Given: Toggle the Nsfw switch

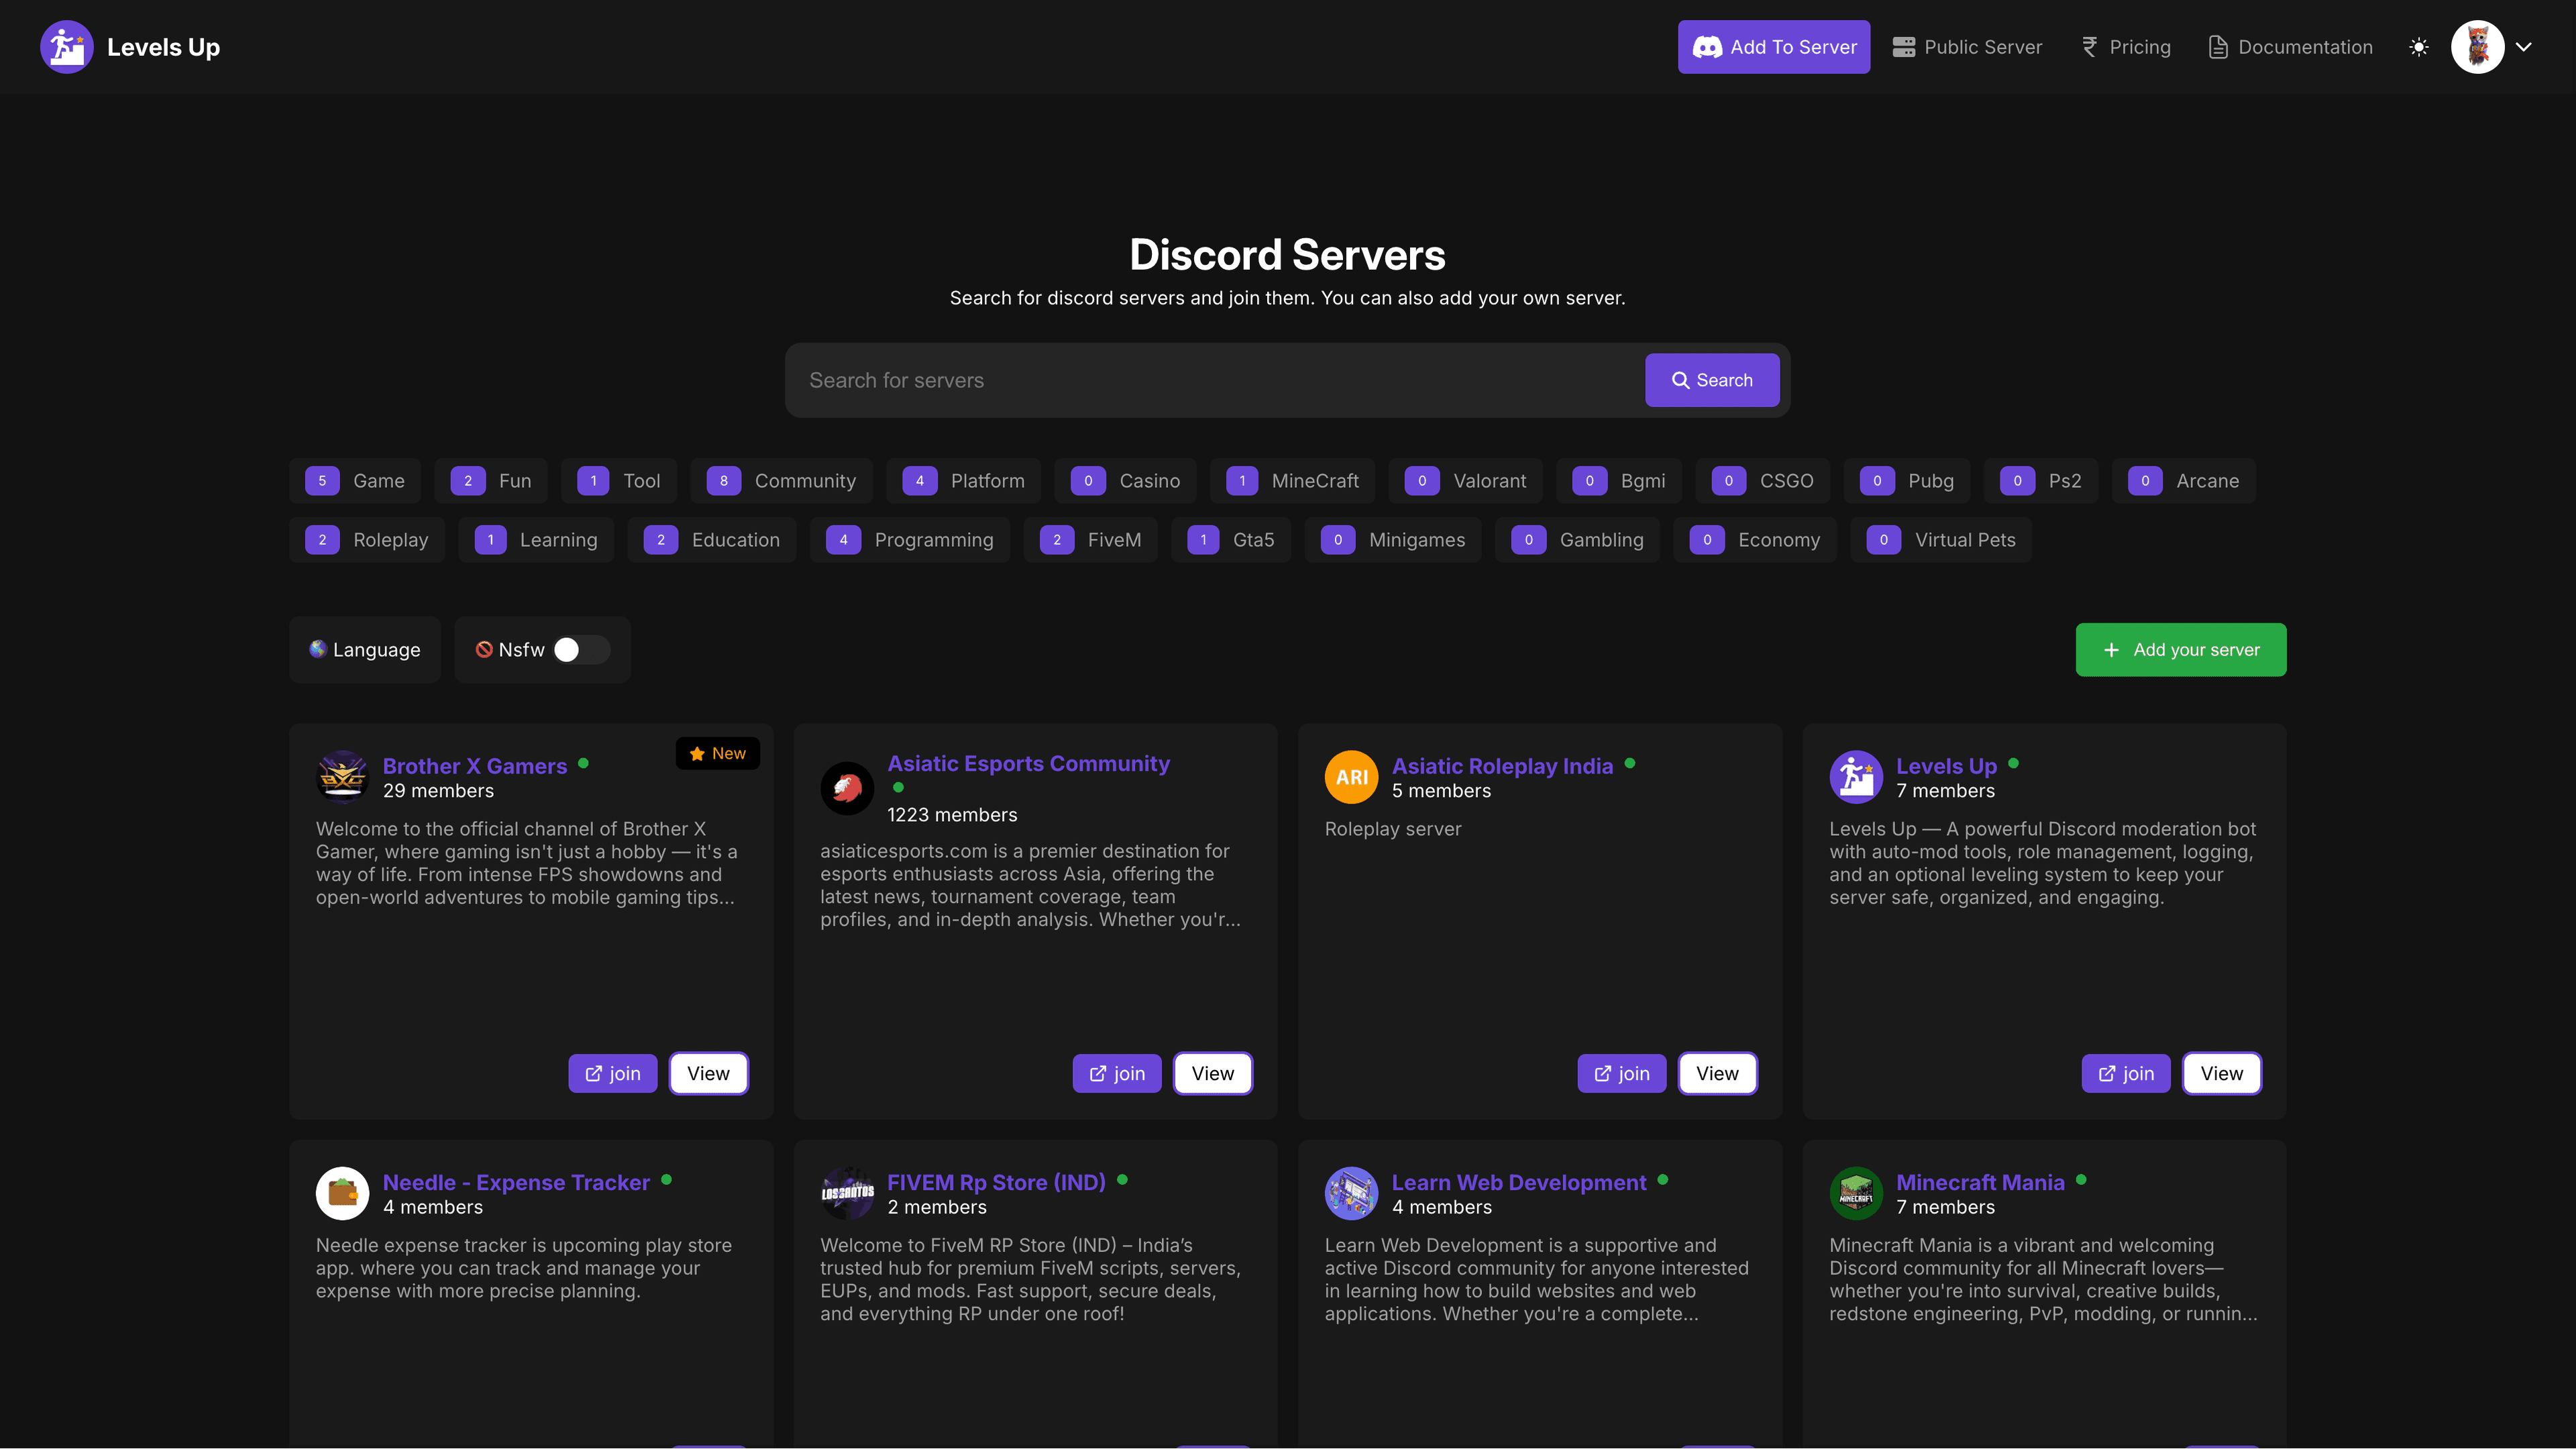Looking at the screenshot, I should click(581, 649).
